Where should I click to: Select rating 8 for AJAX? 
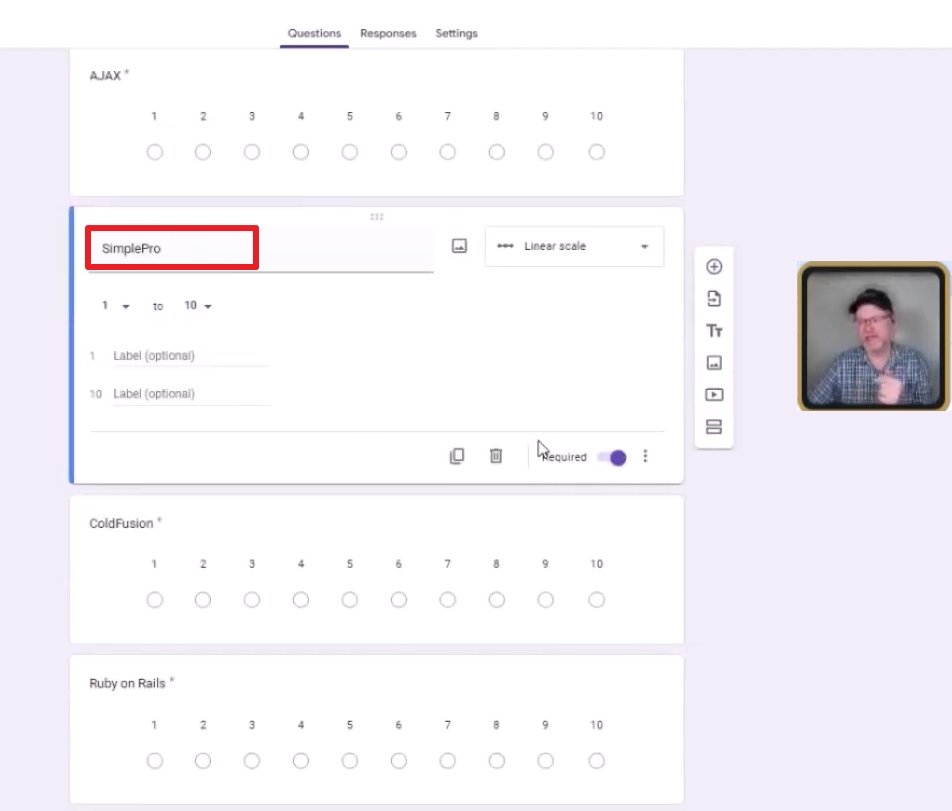coord(497,152)
